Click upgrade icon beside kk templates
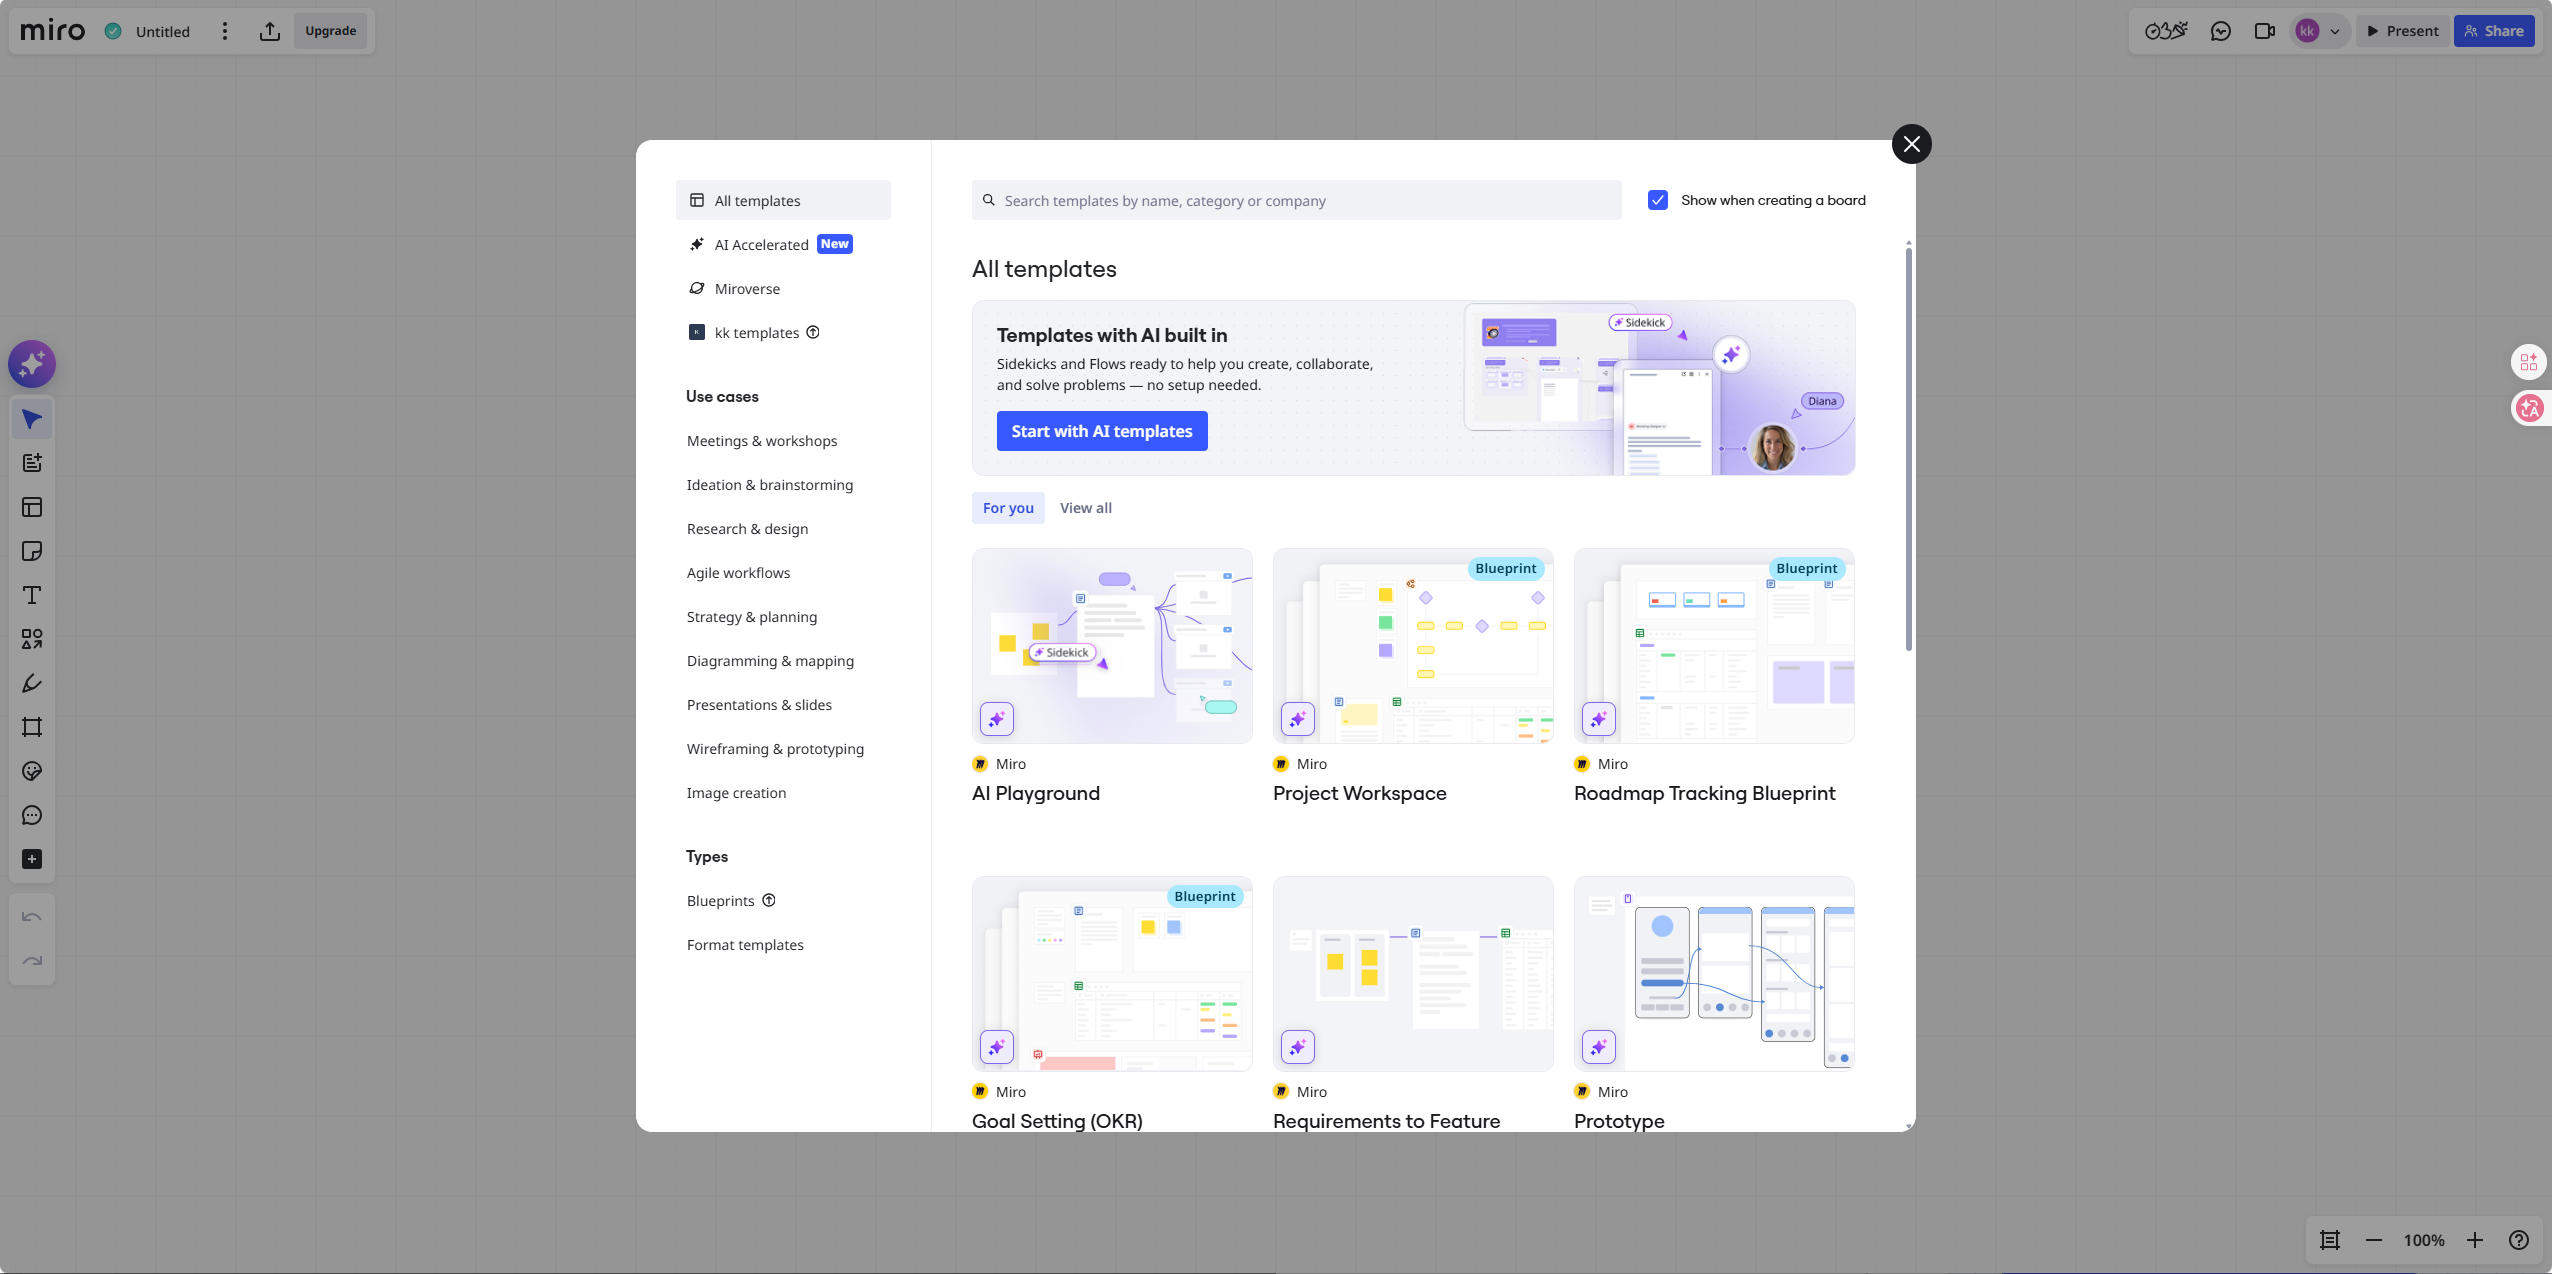Viewport: 2552px width, 1274px height. click(813, 332)
